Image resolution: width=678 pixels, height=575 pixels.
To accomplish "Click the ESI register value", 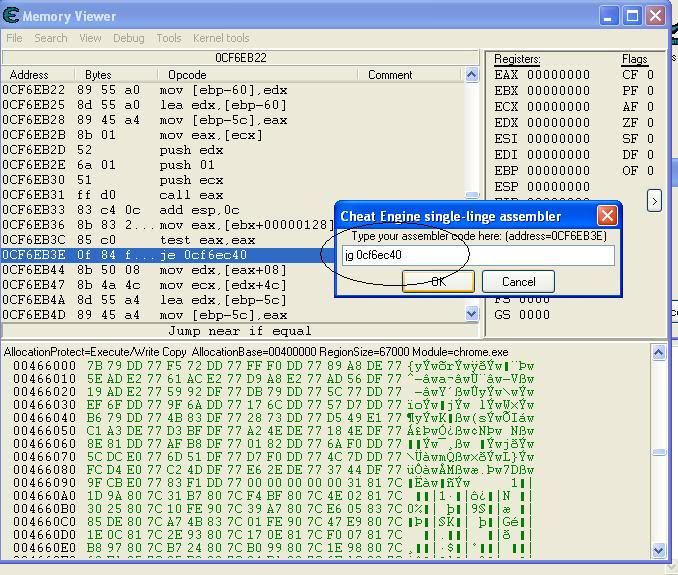I will click(x=558, y=139).
